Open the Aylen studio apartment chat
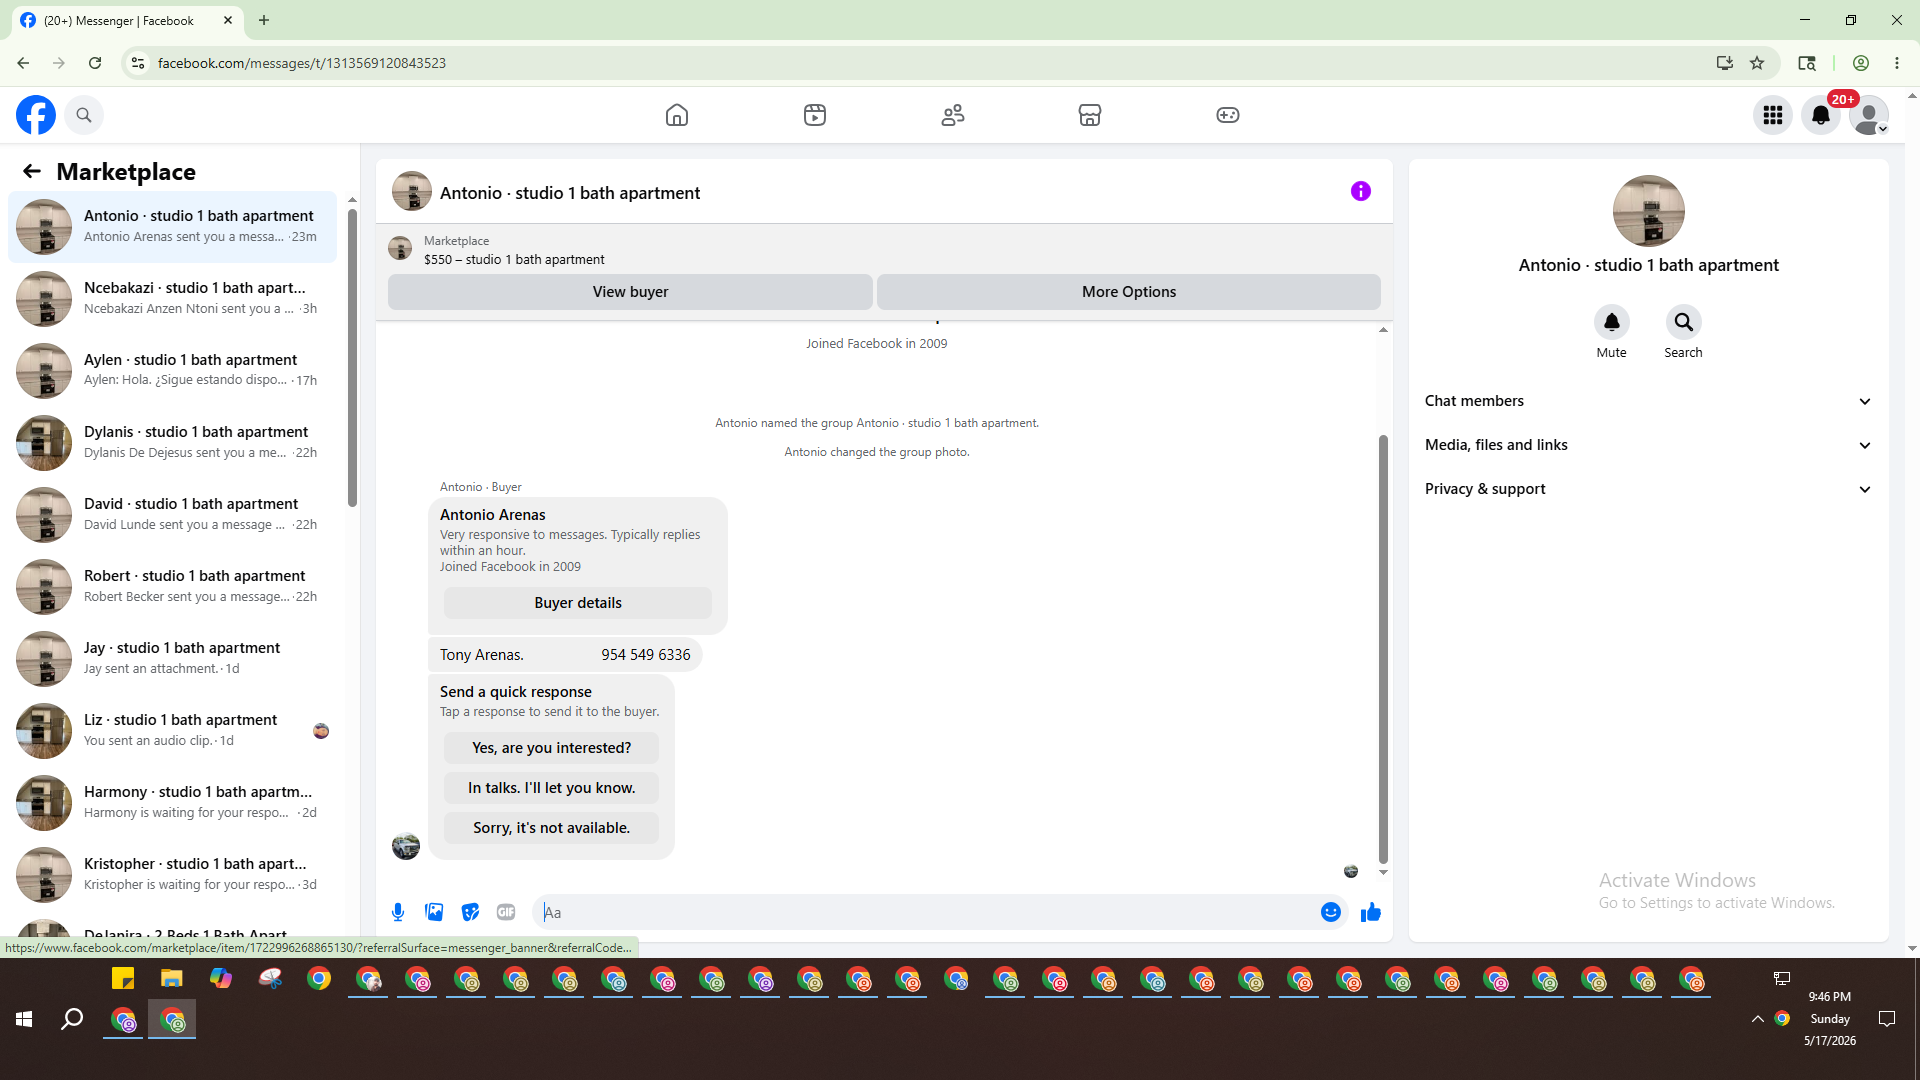The image size is (1920, 1080). click(172, 371)
